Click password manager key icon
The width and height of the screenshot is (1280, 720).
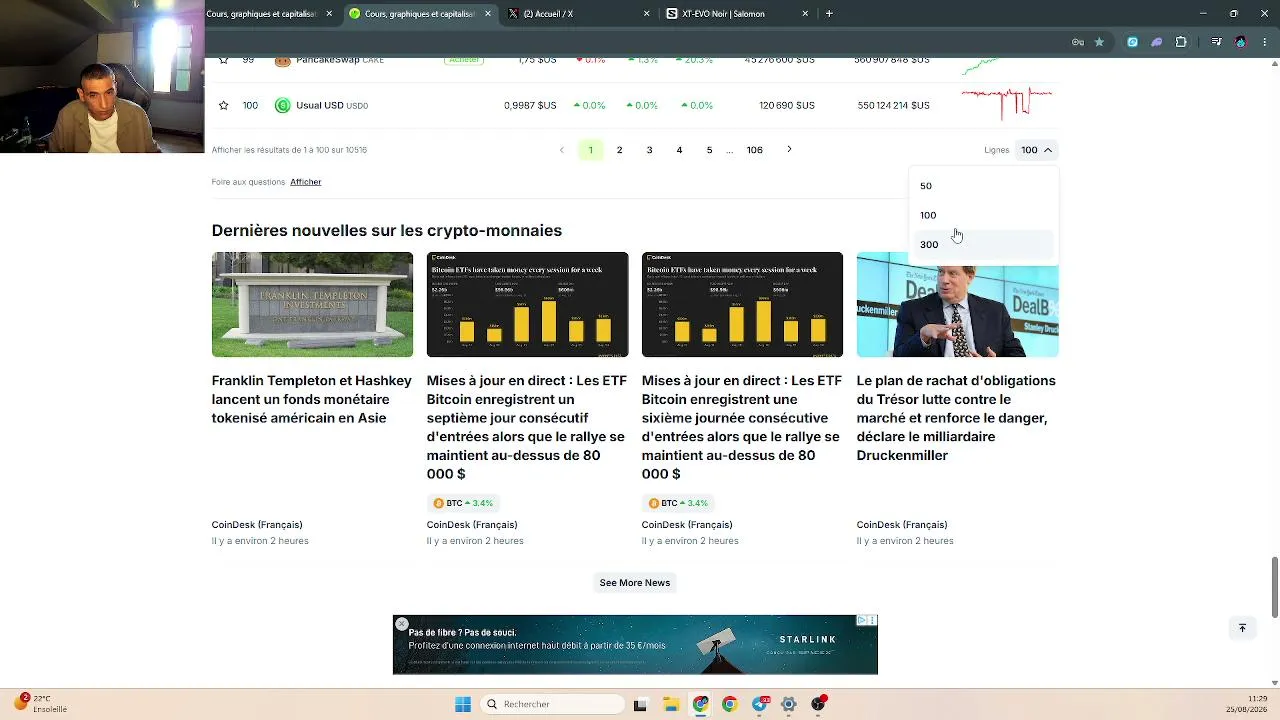click(x=1078, y=42)
